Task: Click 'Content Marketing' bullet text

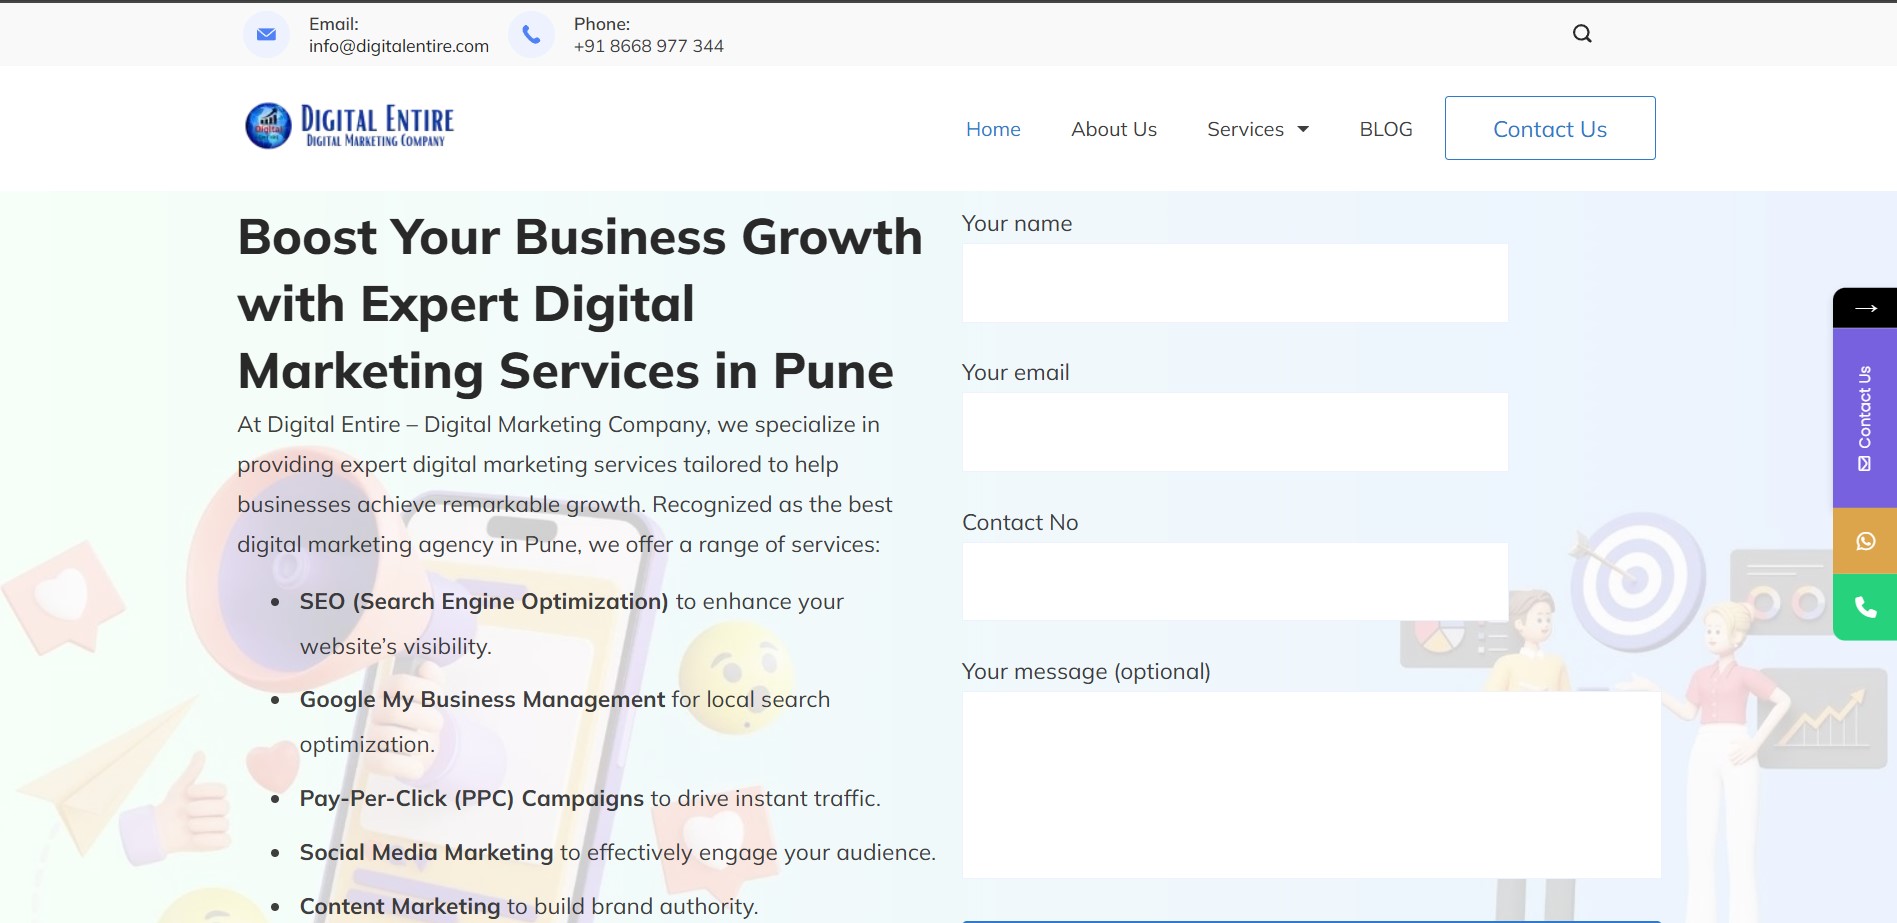Action: click(x=400, y=906)
